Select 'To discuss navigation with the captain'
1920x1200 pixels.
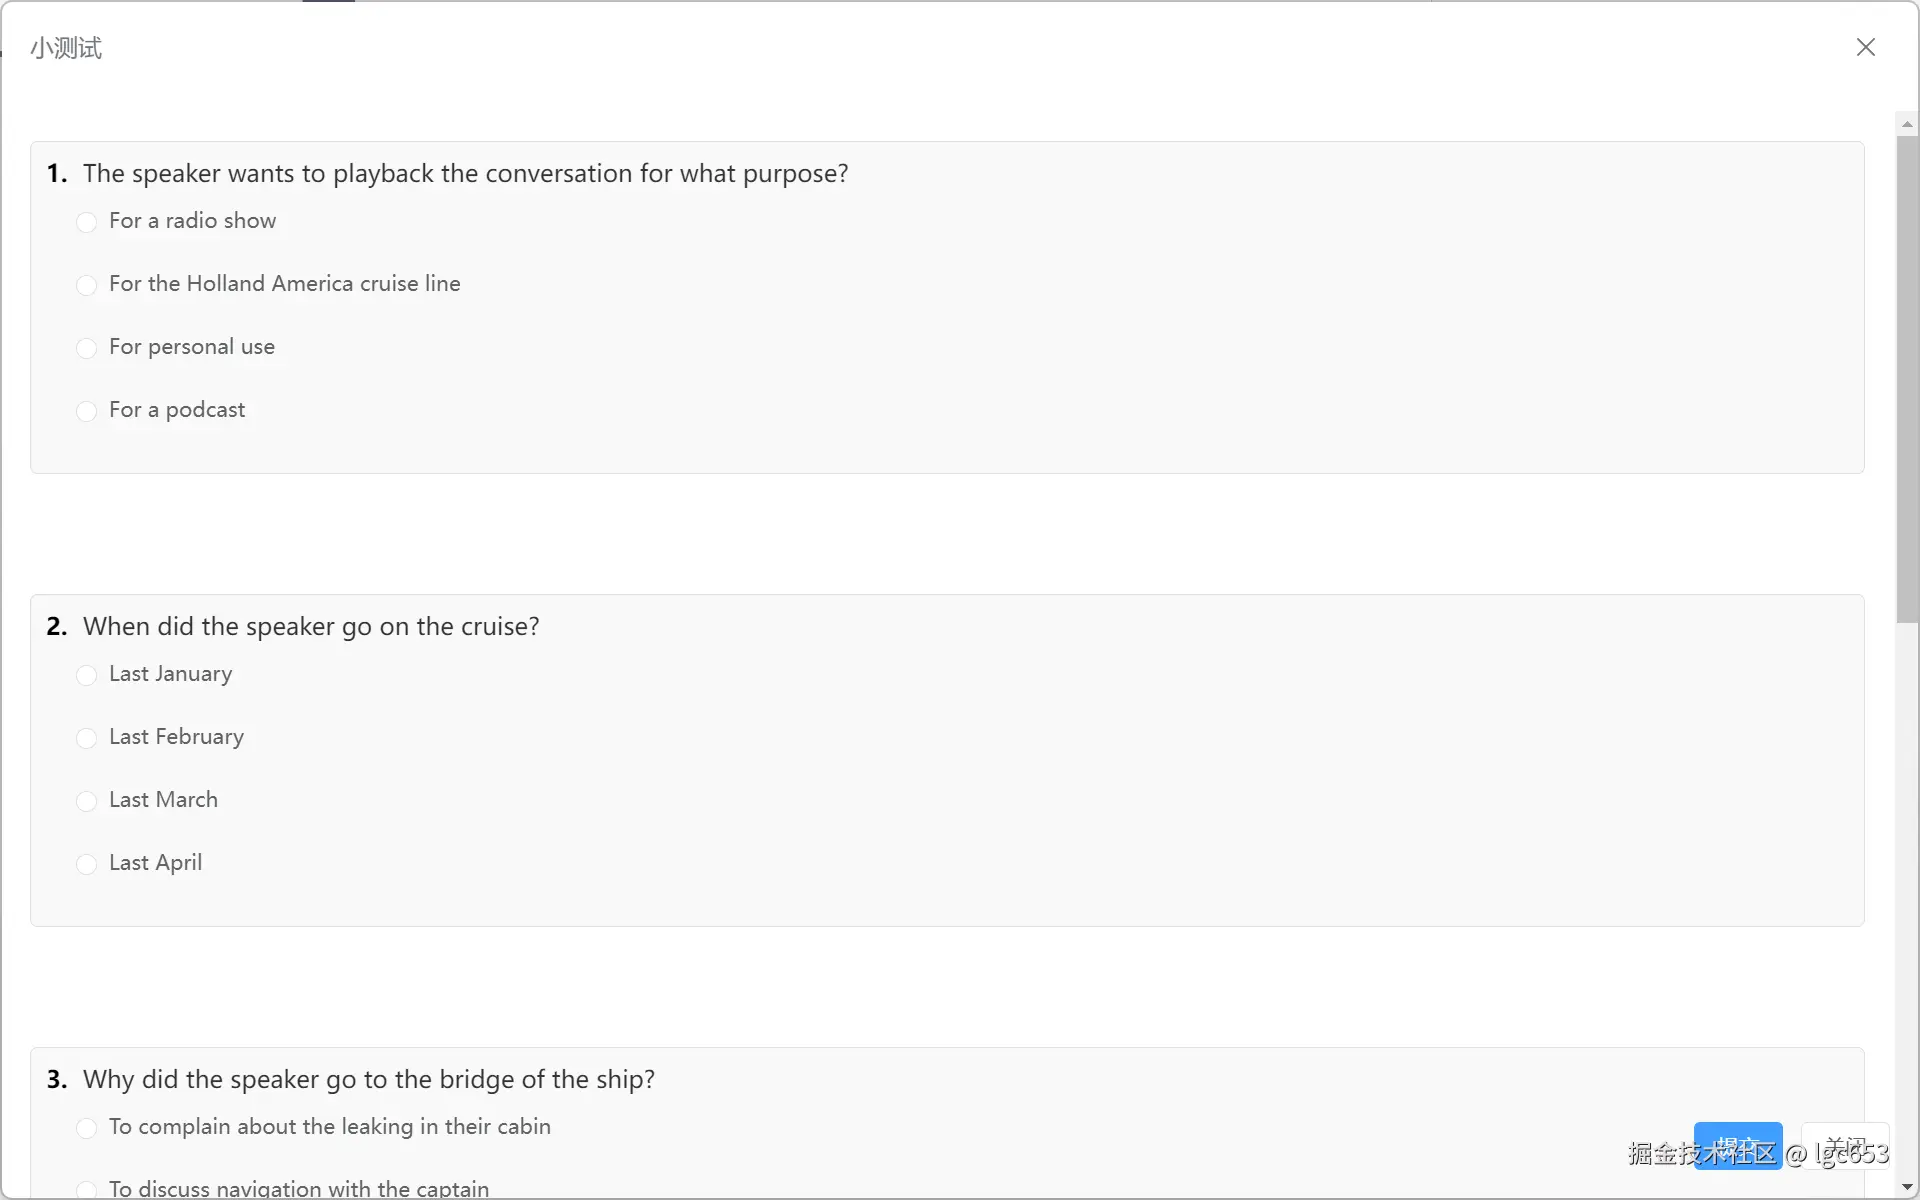[x=87, y=1189]
